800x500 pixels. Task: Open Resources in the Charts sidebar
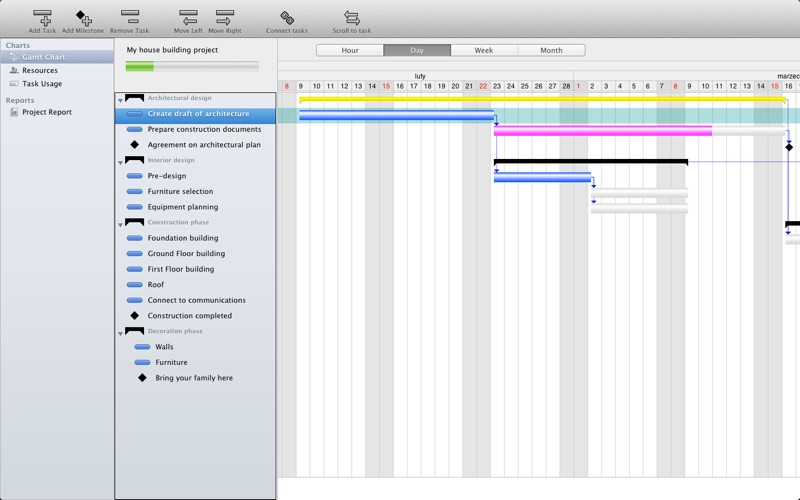[39, 71]
